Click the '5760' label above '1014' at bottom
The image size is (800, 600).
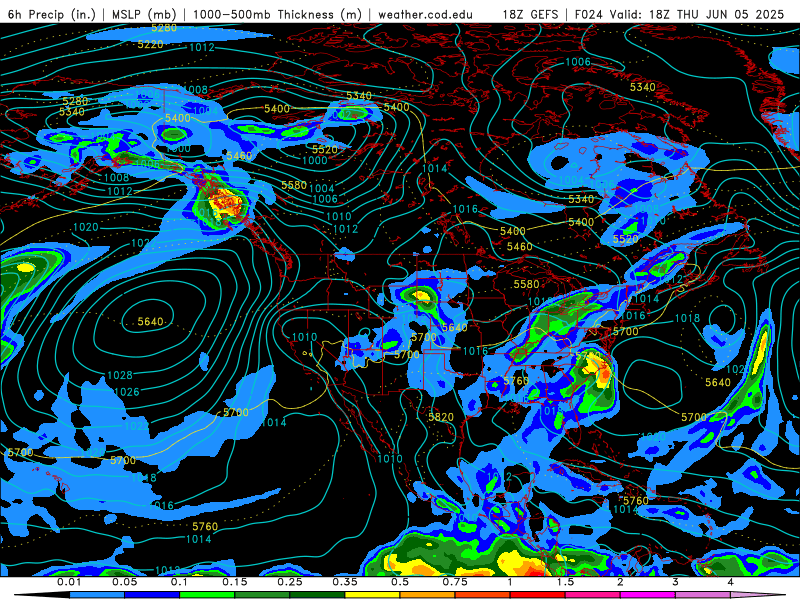205,526
